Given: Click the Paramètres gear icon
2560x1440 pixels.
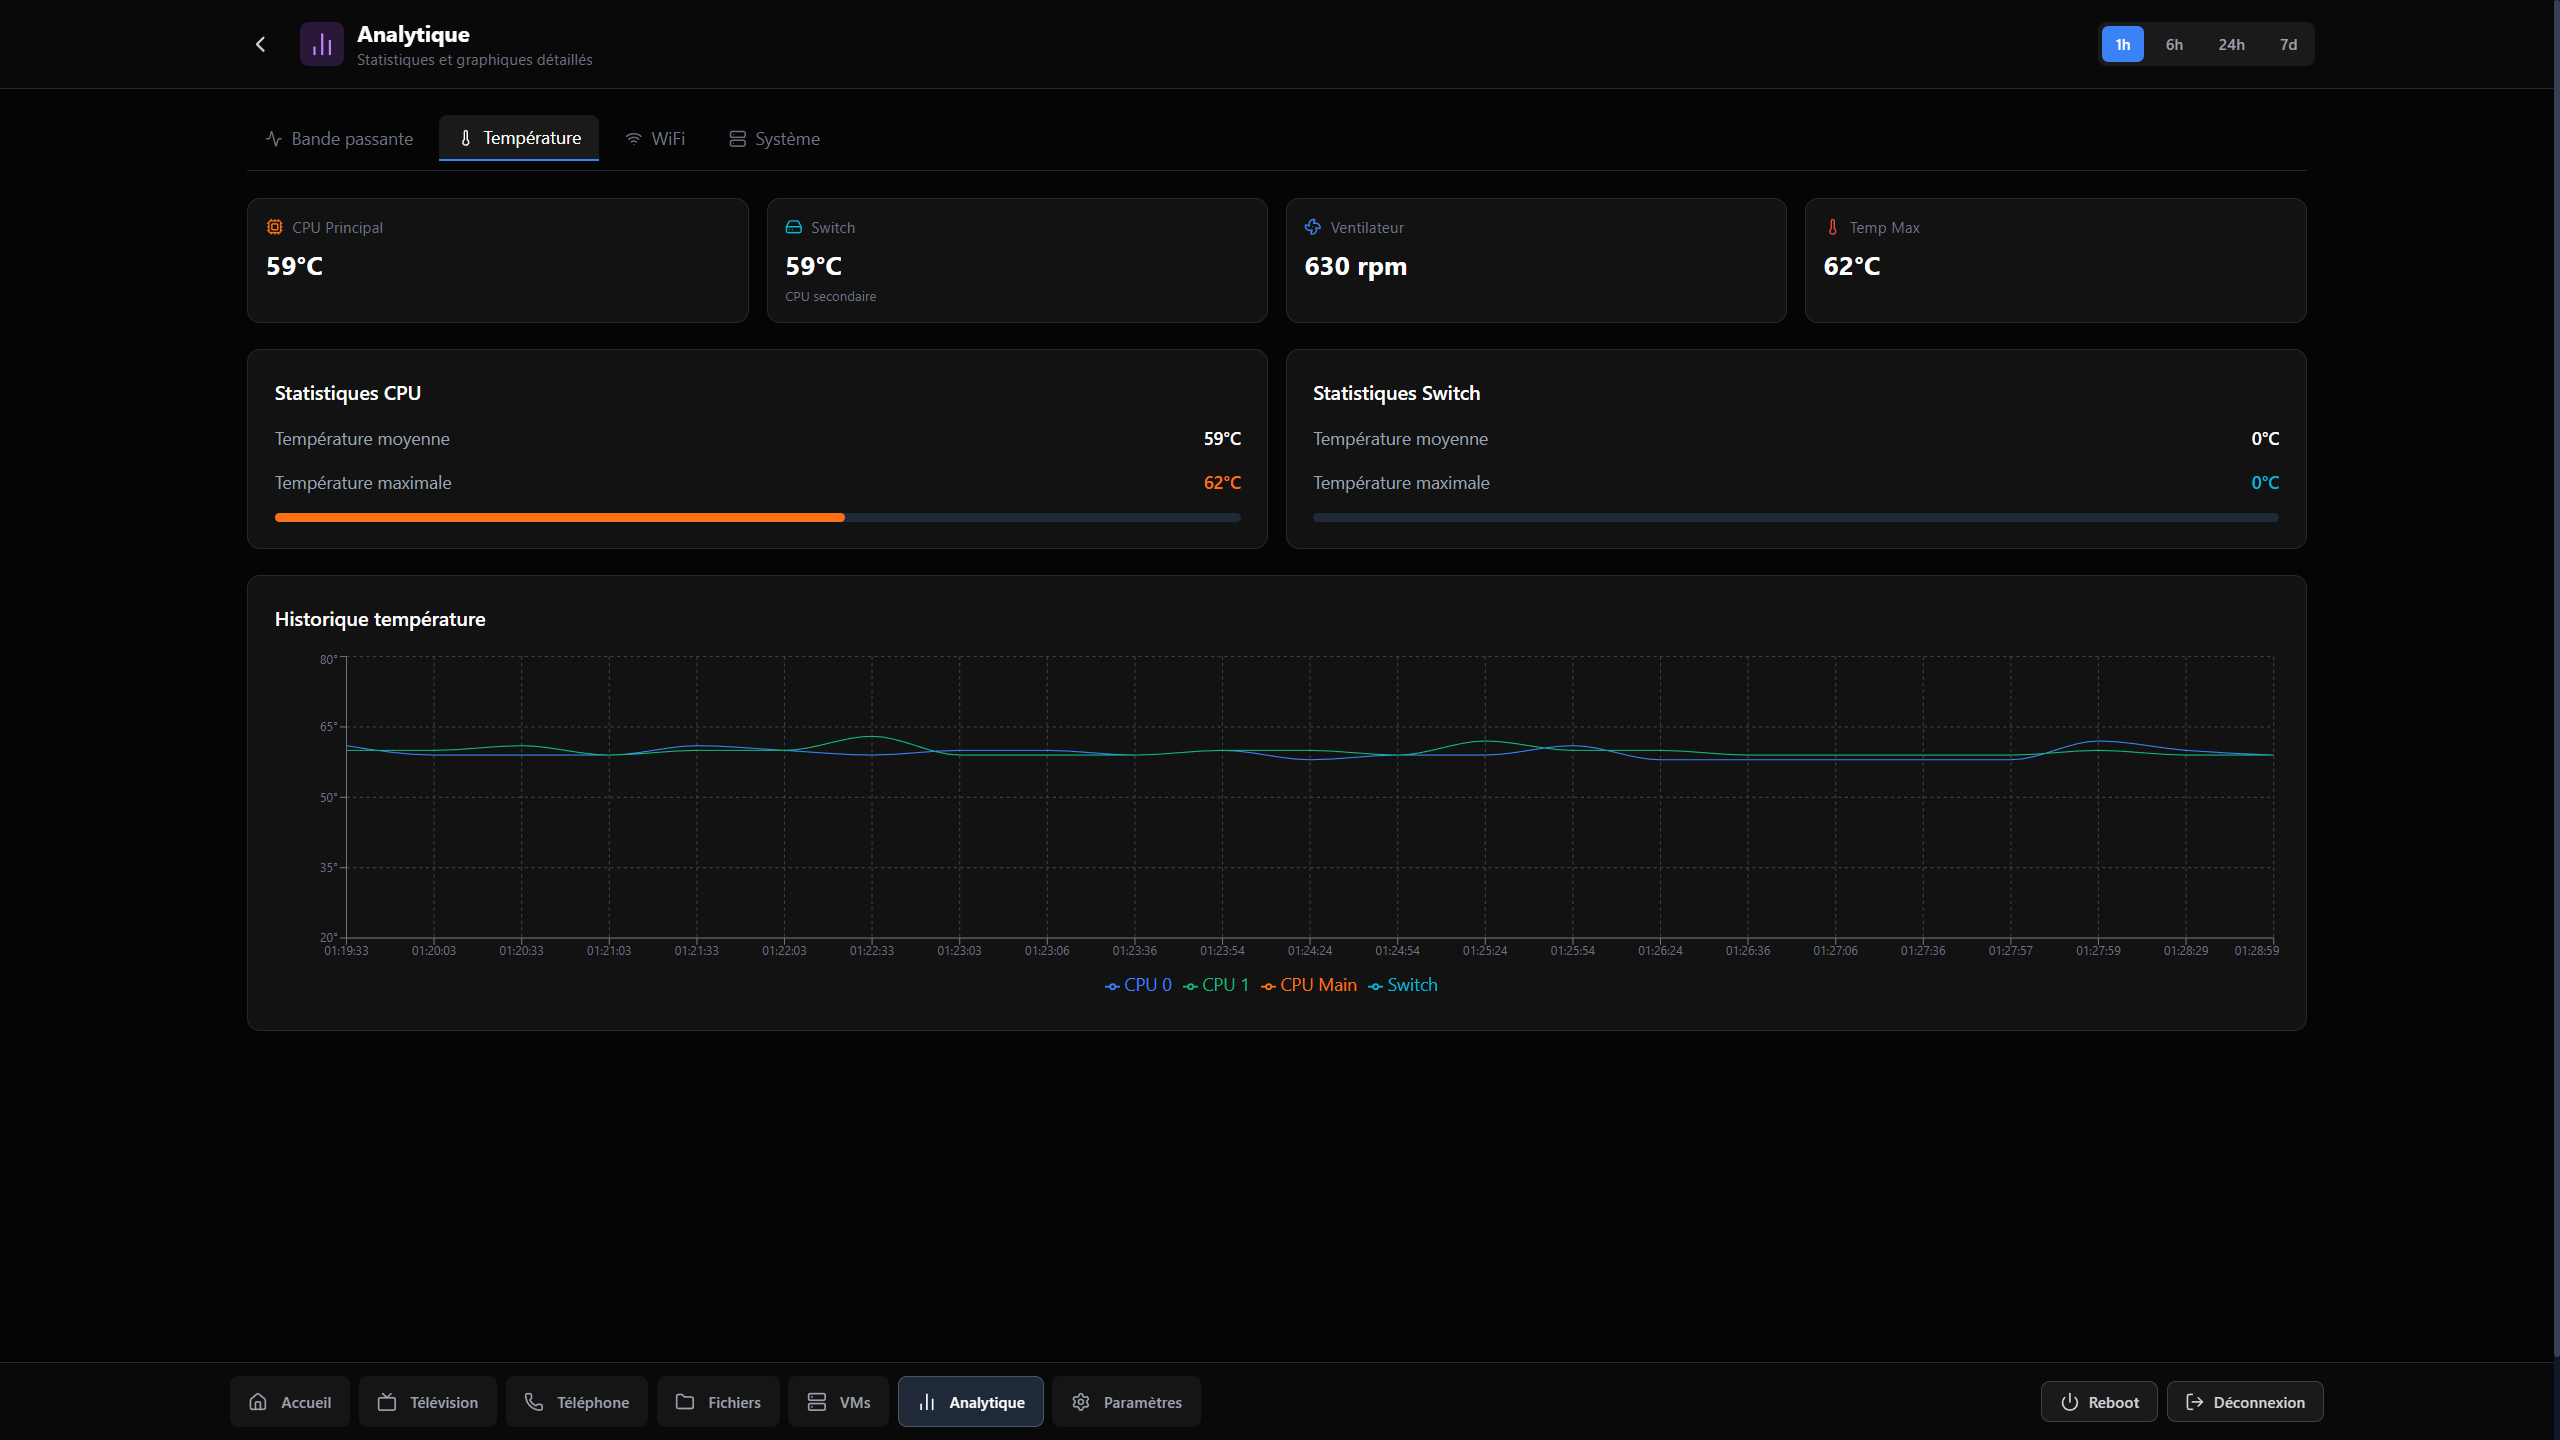Looking at the screenshot, I should [x=1081, y=1402].
